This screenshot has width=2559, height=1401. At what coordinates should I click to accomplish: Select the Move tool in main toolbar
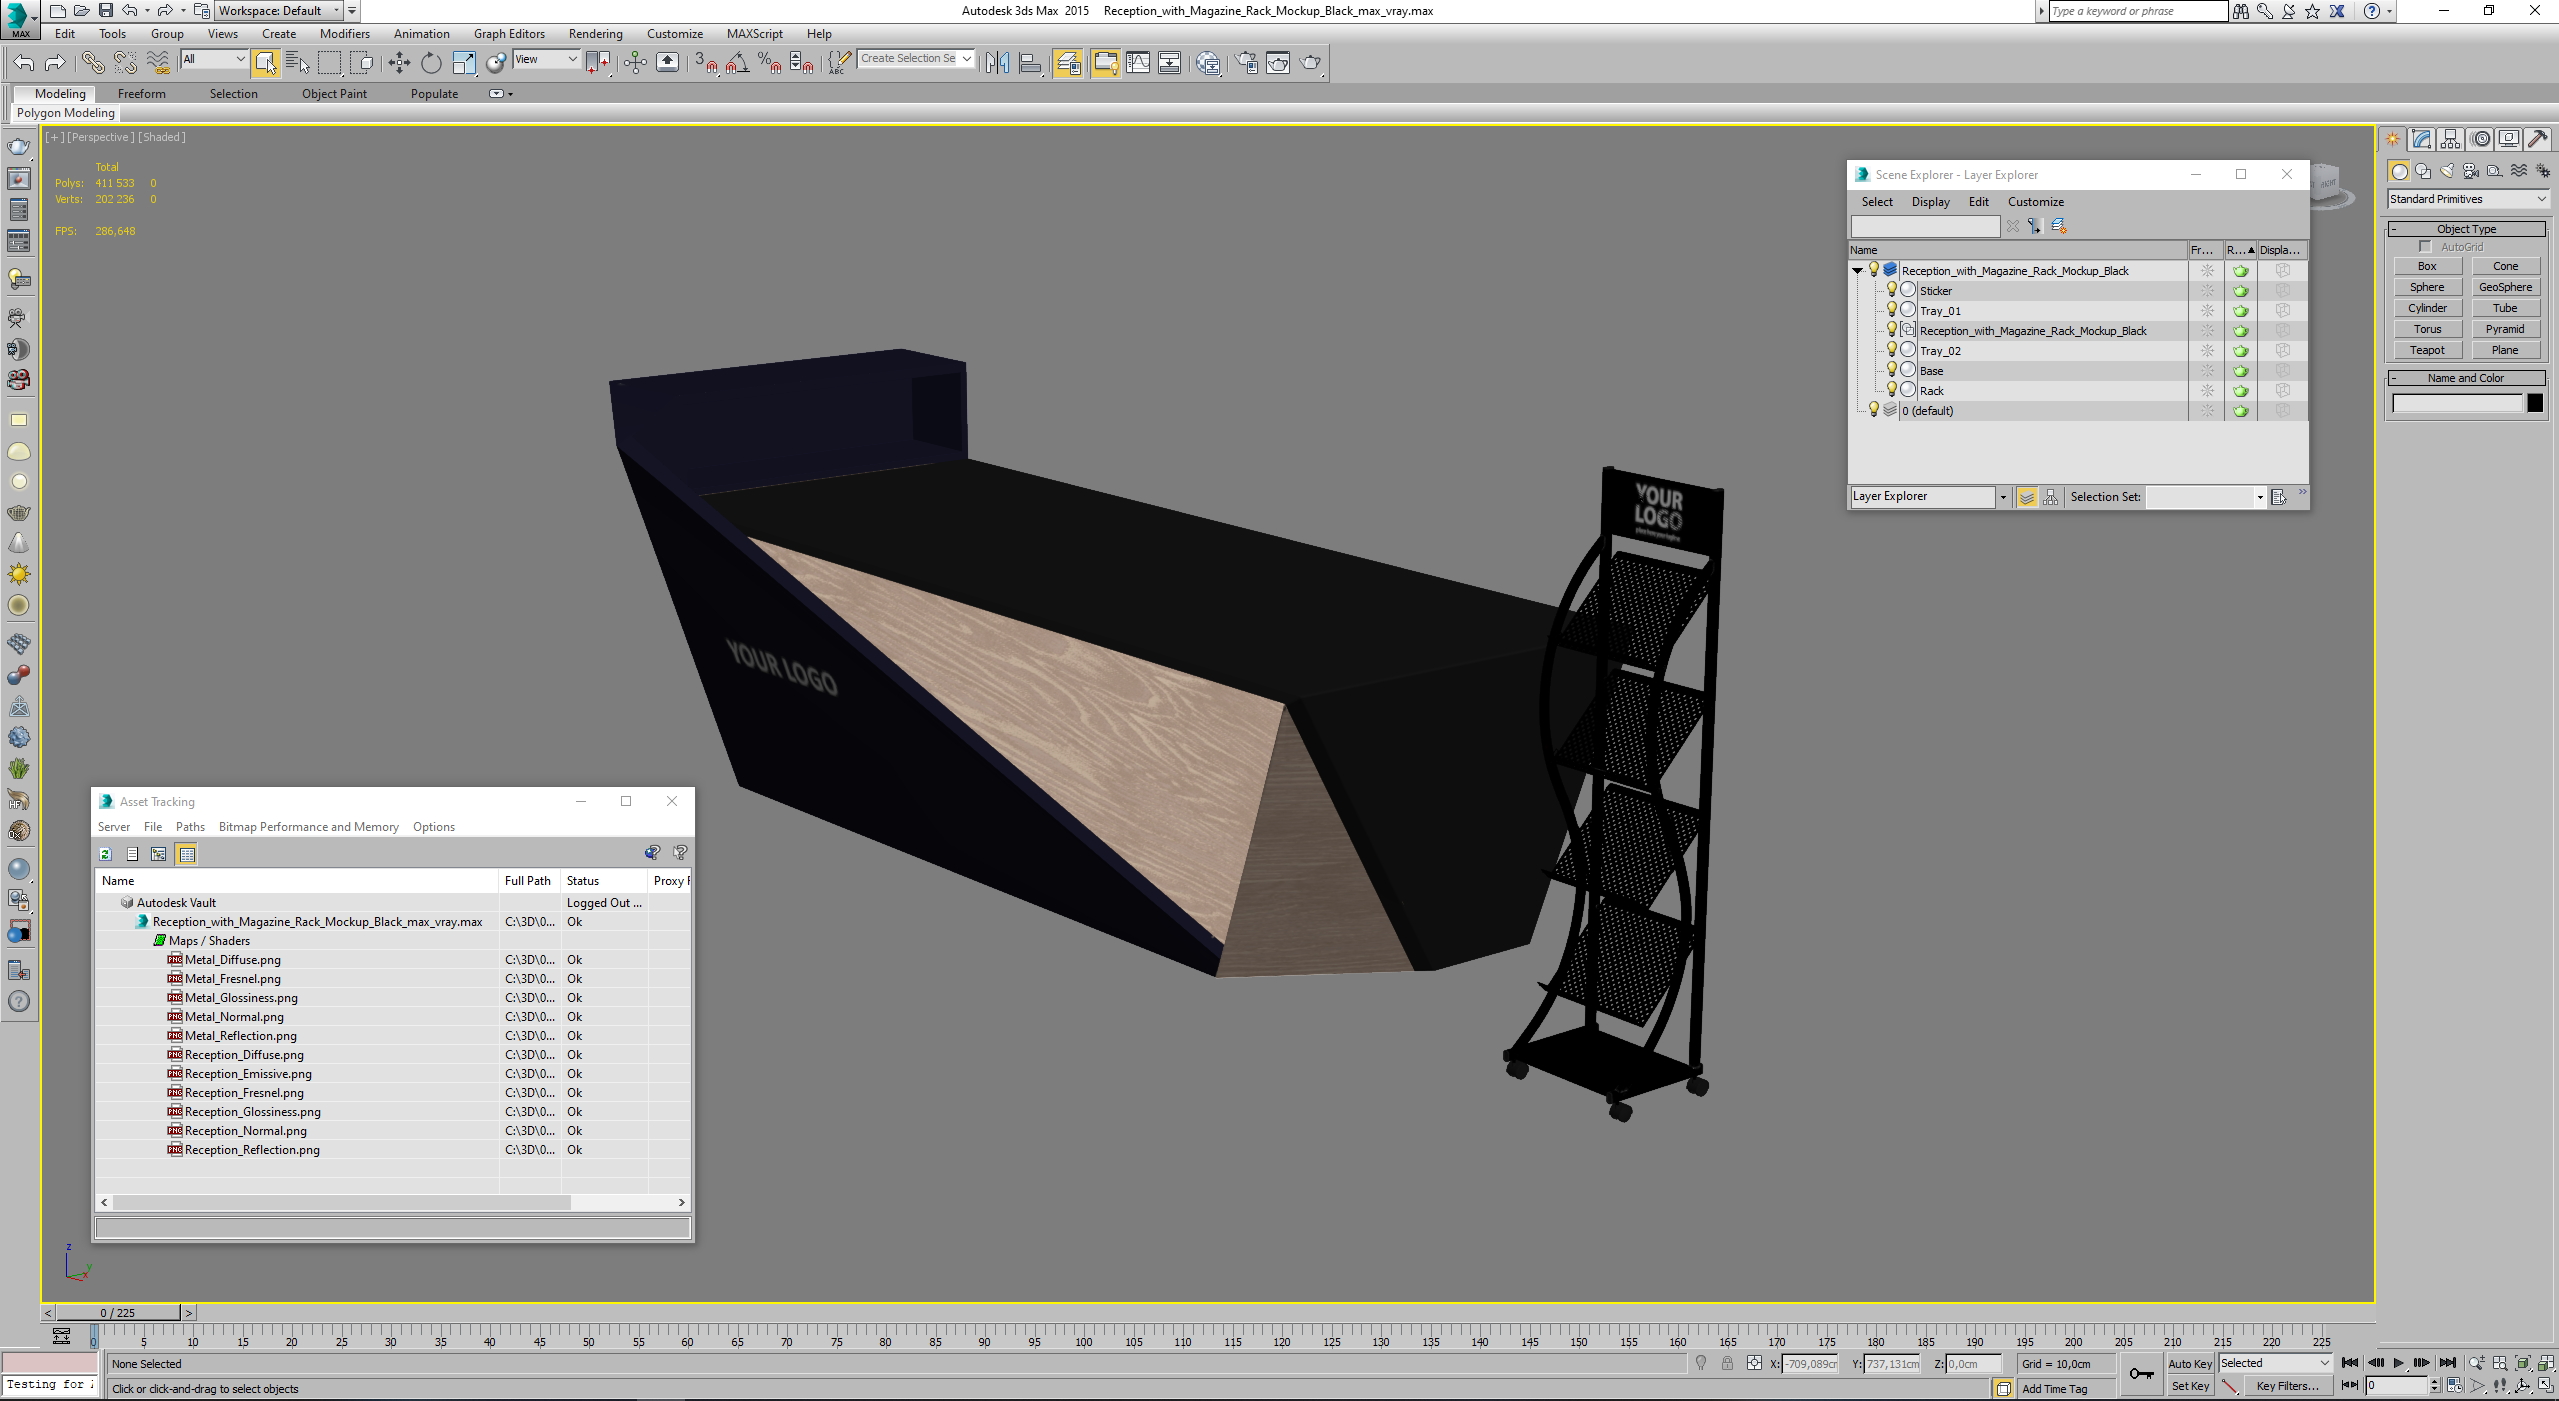point(399,63)
